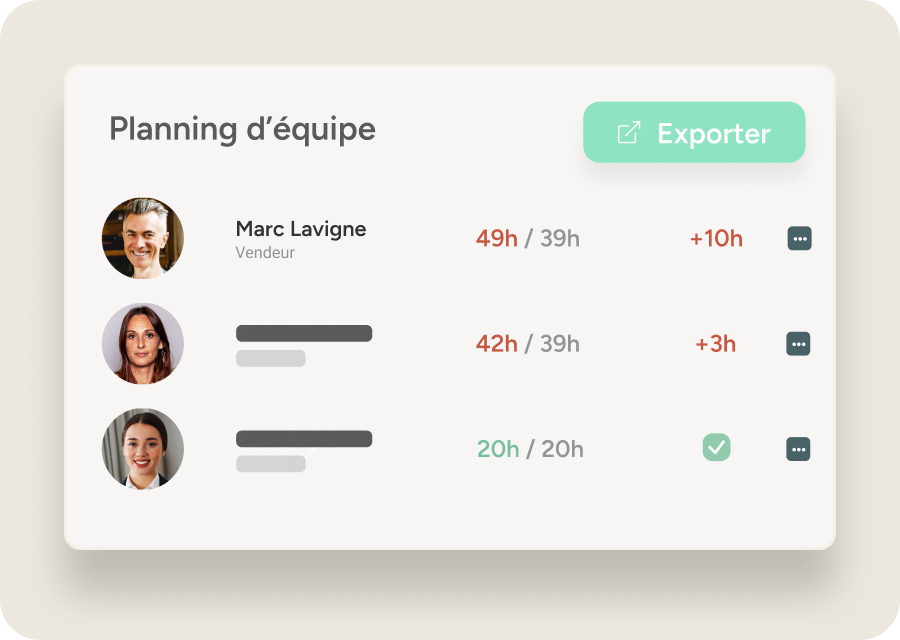Click the 49h / 39h hours value
The height and width of the screenshot is (640, 900).
pos(527,238)
